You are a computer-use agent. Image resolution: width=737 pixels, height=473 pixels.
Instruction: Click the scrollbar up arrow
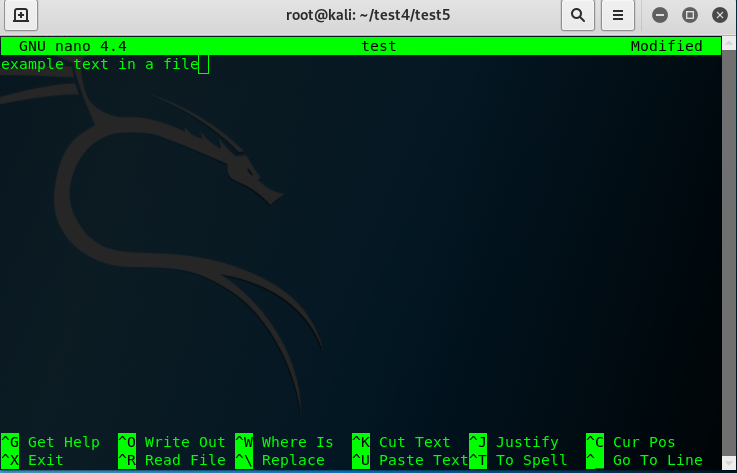coord(729,44)
